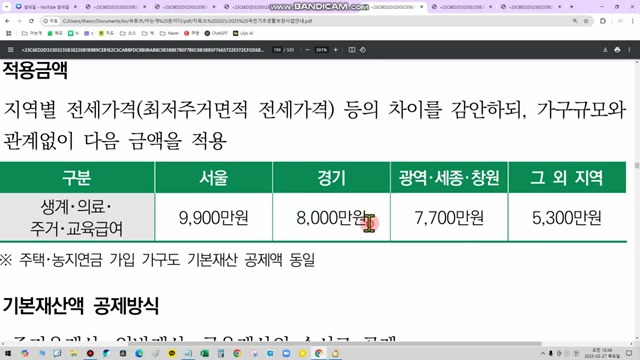Viewport: 640px width, 360px height.
Task: Open Chrome main three-dot menu
Action: (x=633, y=21)
